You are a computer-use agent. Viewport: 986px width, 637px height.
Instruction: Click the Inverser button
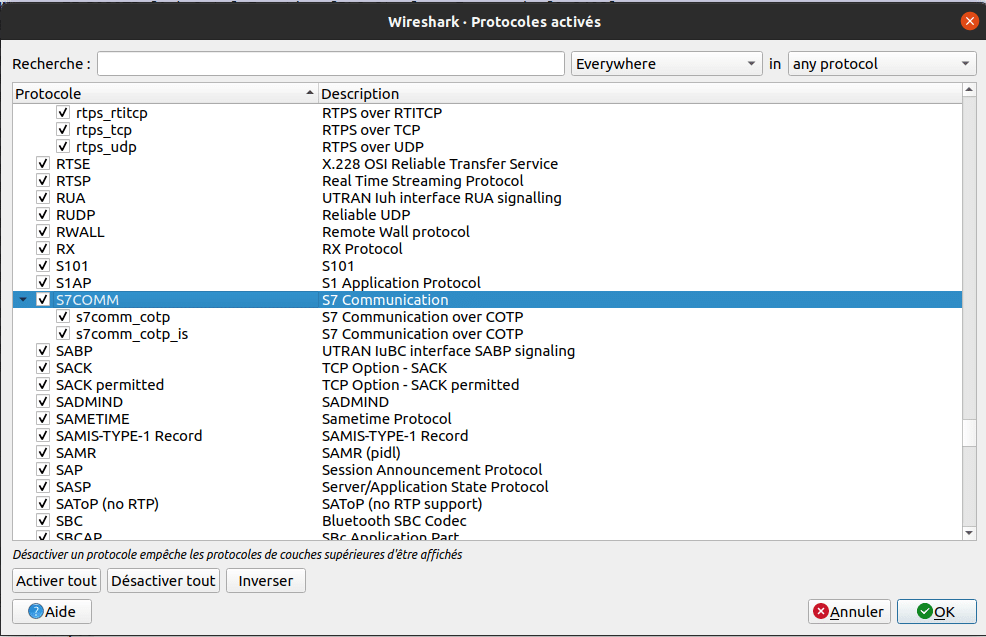coord(265,581)
